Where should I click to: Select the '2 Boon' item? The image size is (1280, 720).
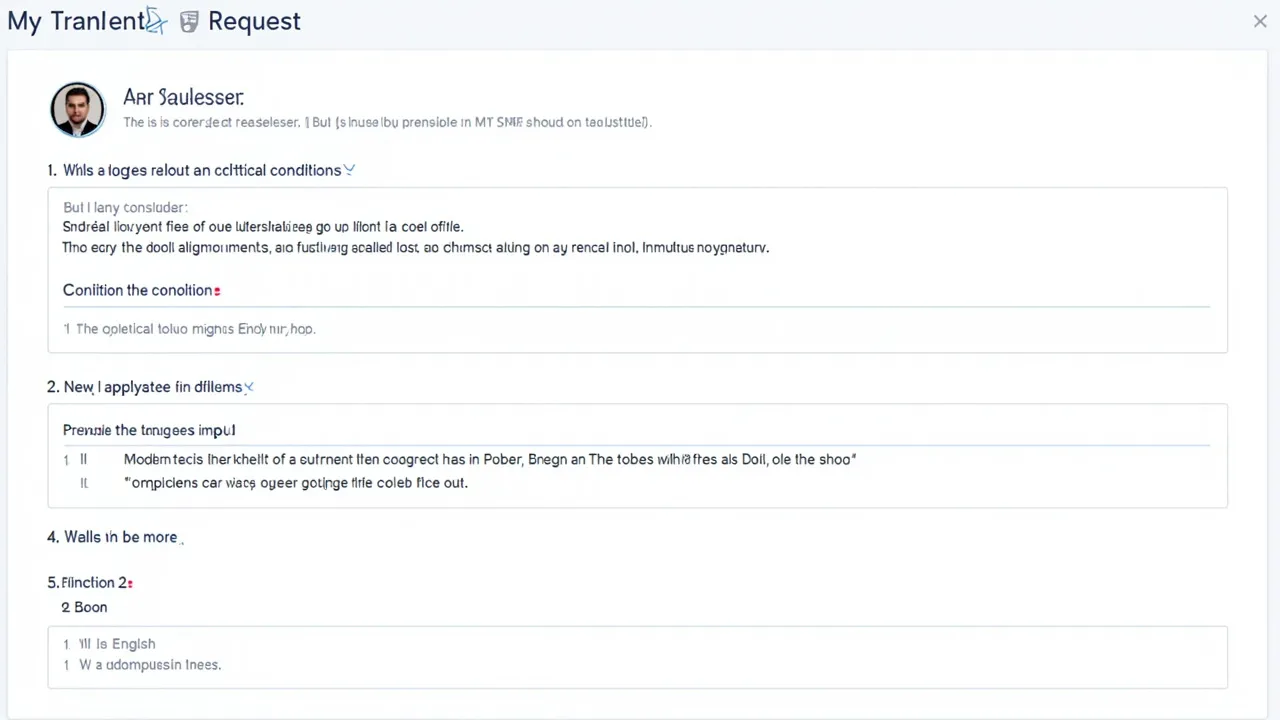[x=84, y=607]
